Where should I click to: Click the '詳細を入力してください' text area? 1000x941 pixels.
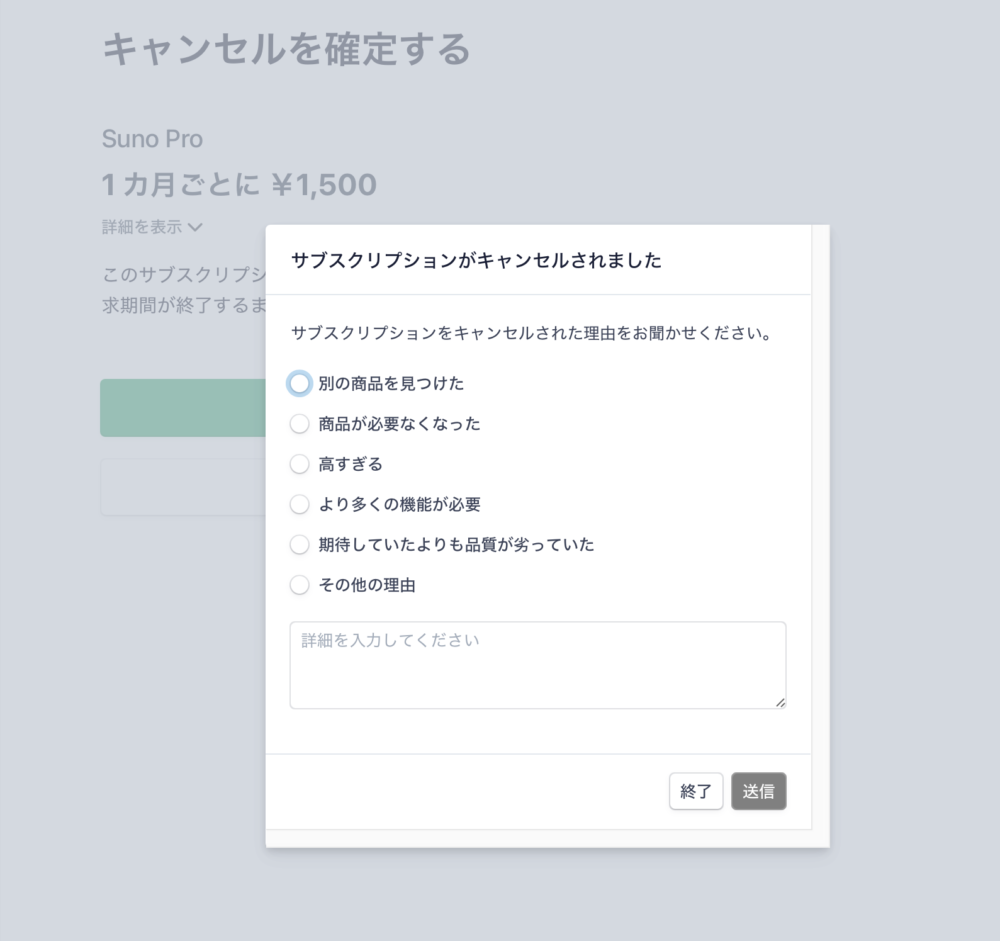point(537,665)
